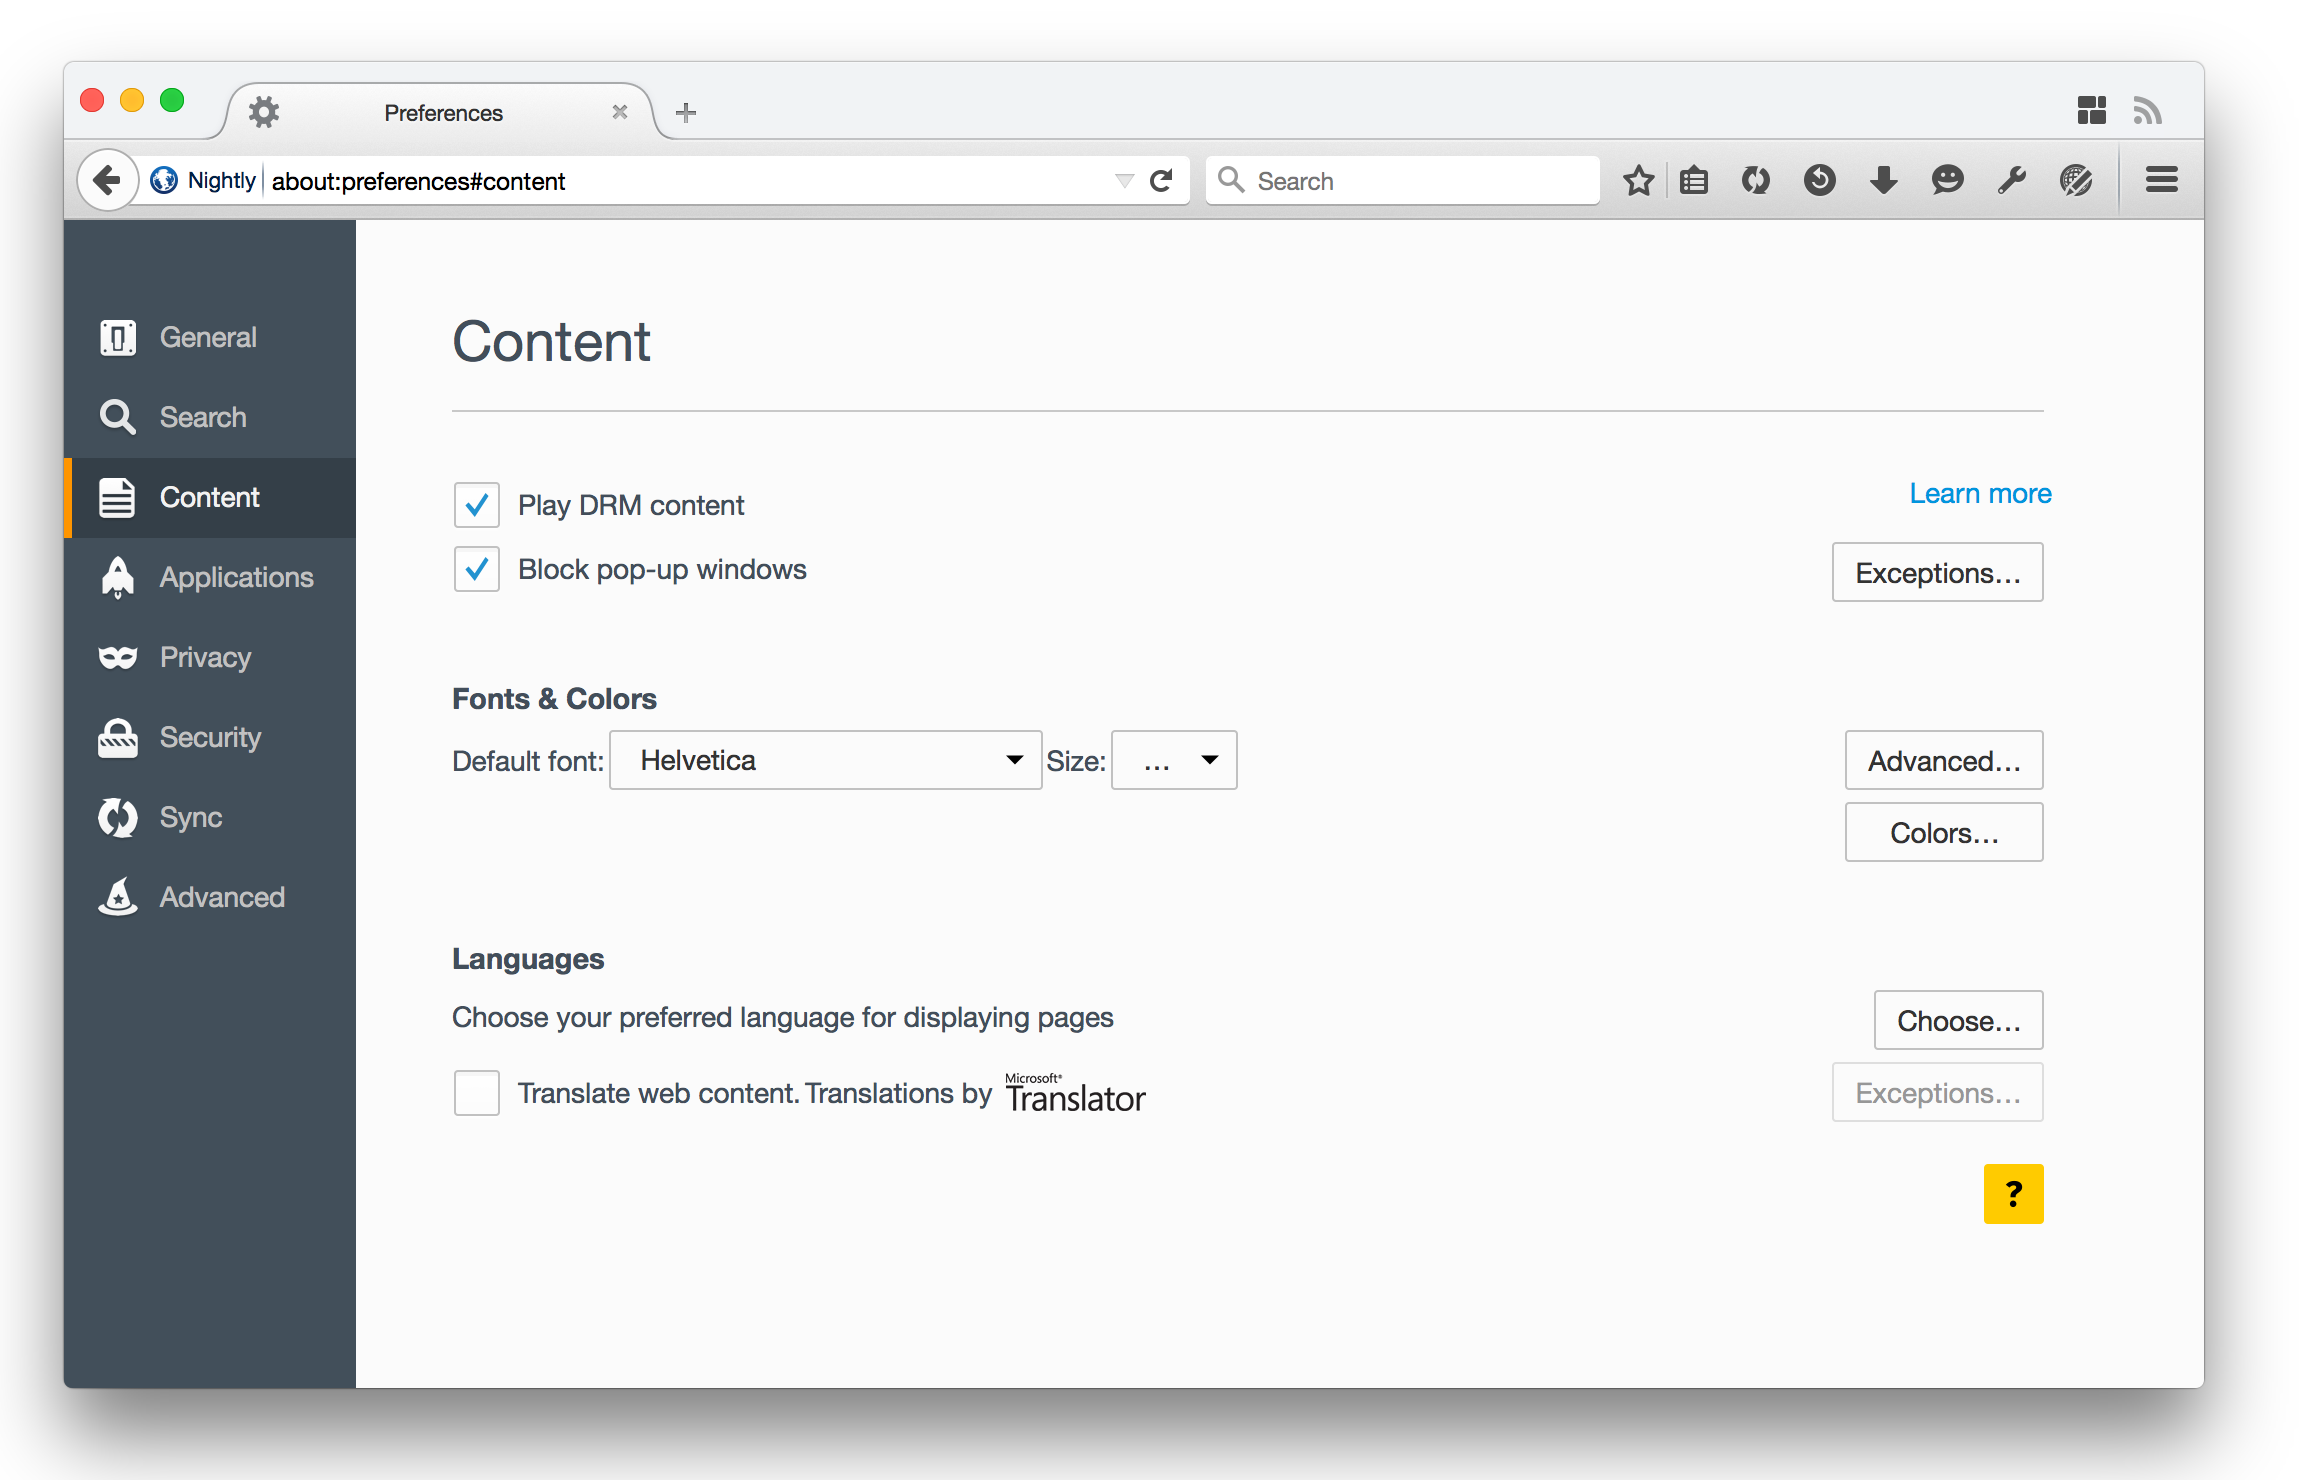This screenshot has height=1480, width=2308.
Task: Open the history clock icon
Action: [x=1819, y=181]
